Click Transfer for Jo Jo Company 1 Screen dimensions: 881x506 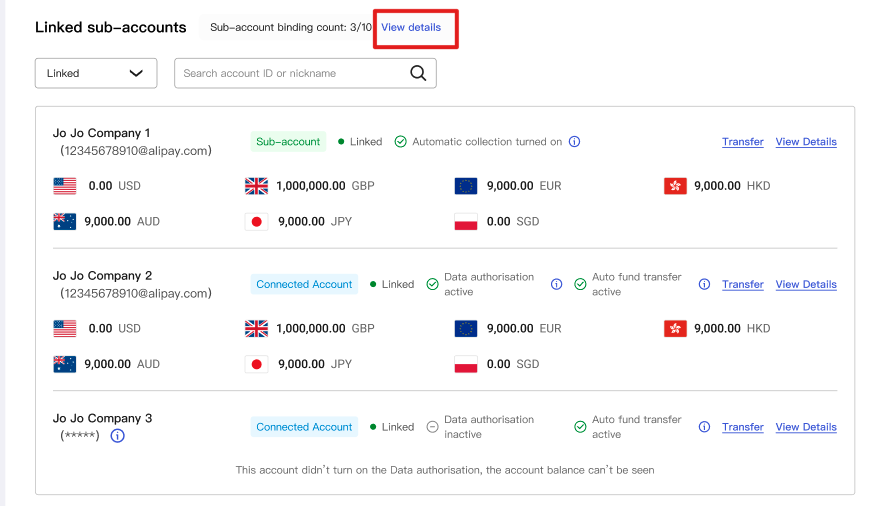coord(743,142)
